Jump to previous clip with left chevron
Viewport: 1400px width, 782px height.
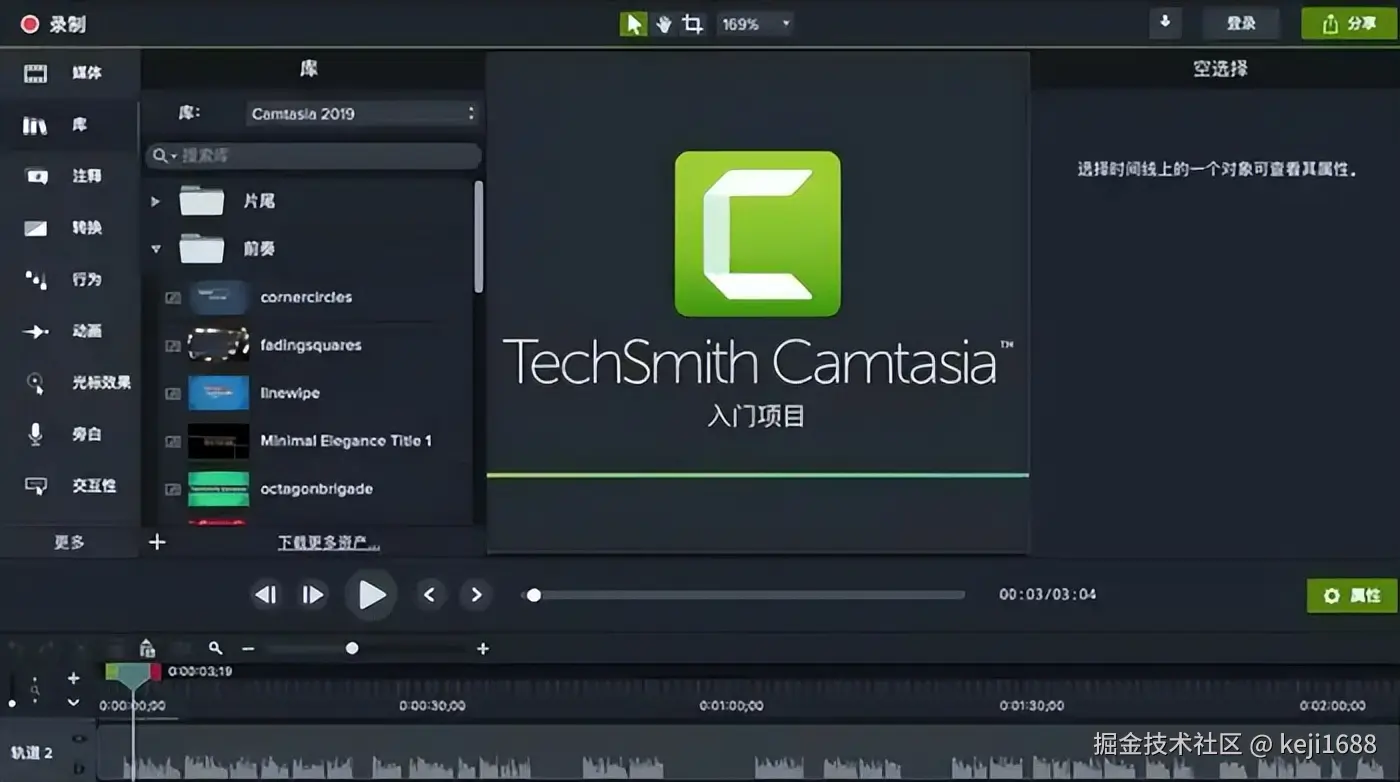click(x=429, y=595)
